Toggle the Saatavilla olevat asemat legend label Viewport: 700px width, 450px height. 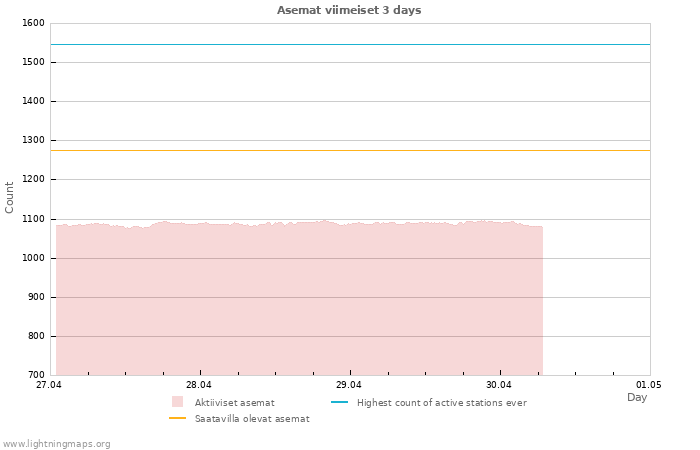(252, 419)
